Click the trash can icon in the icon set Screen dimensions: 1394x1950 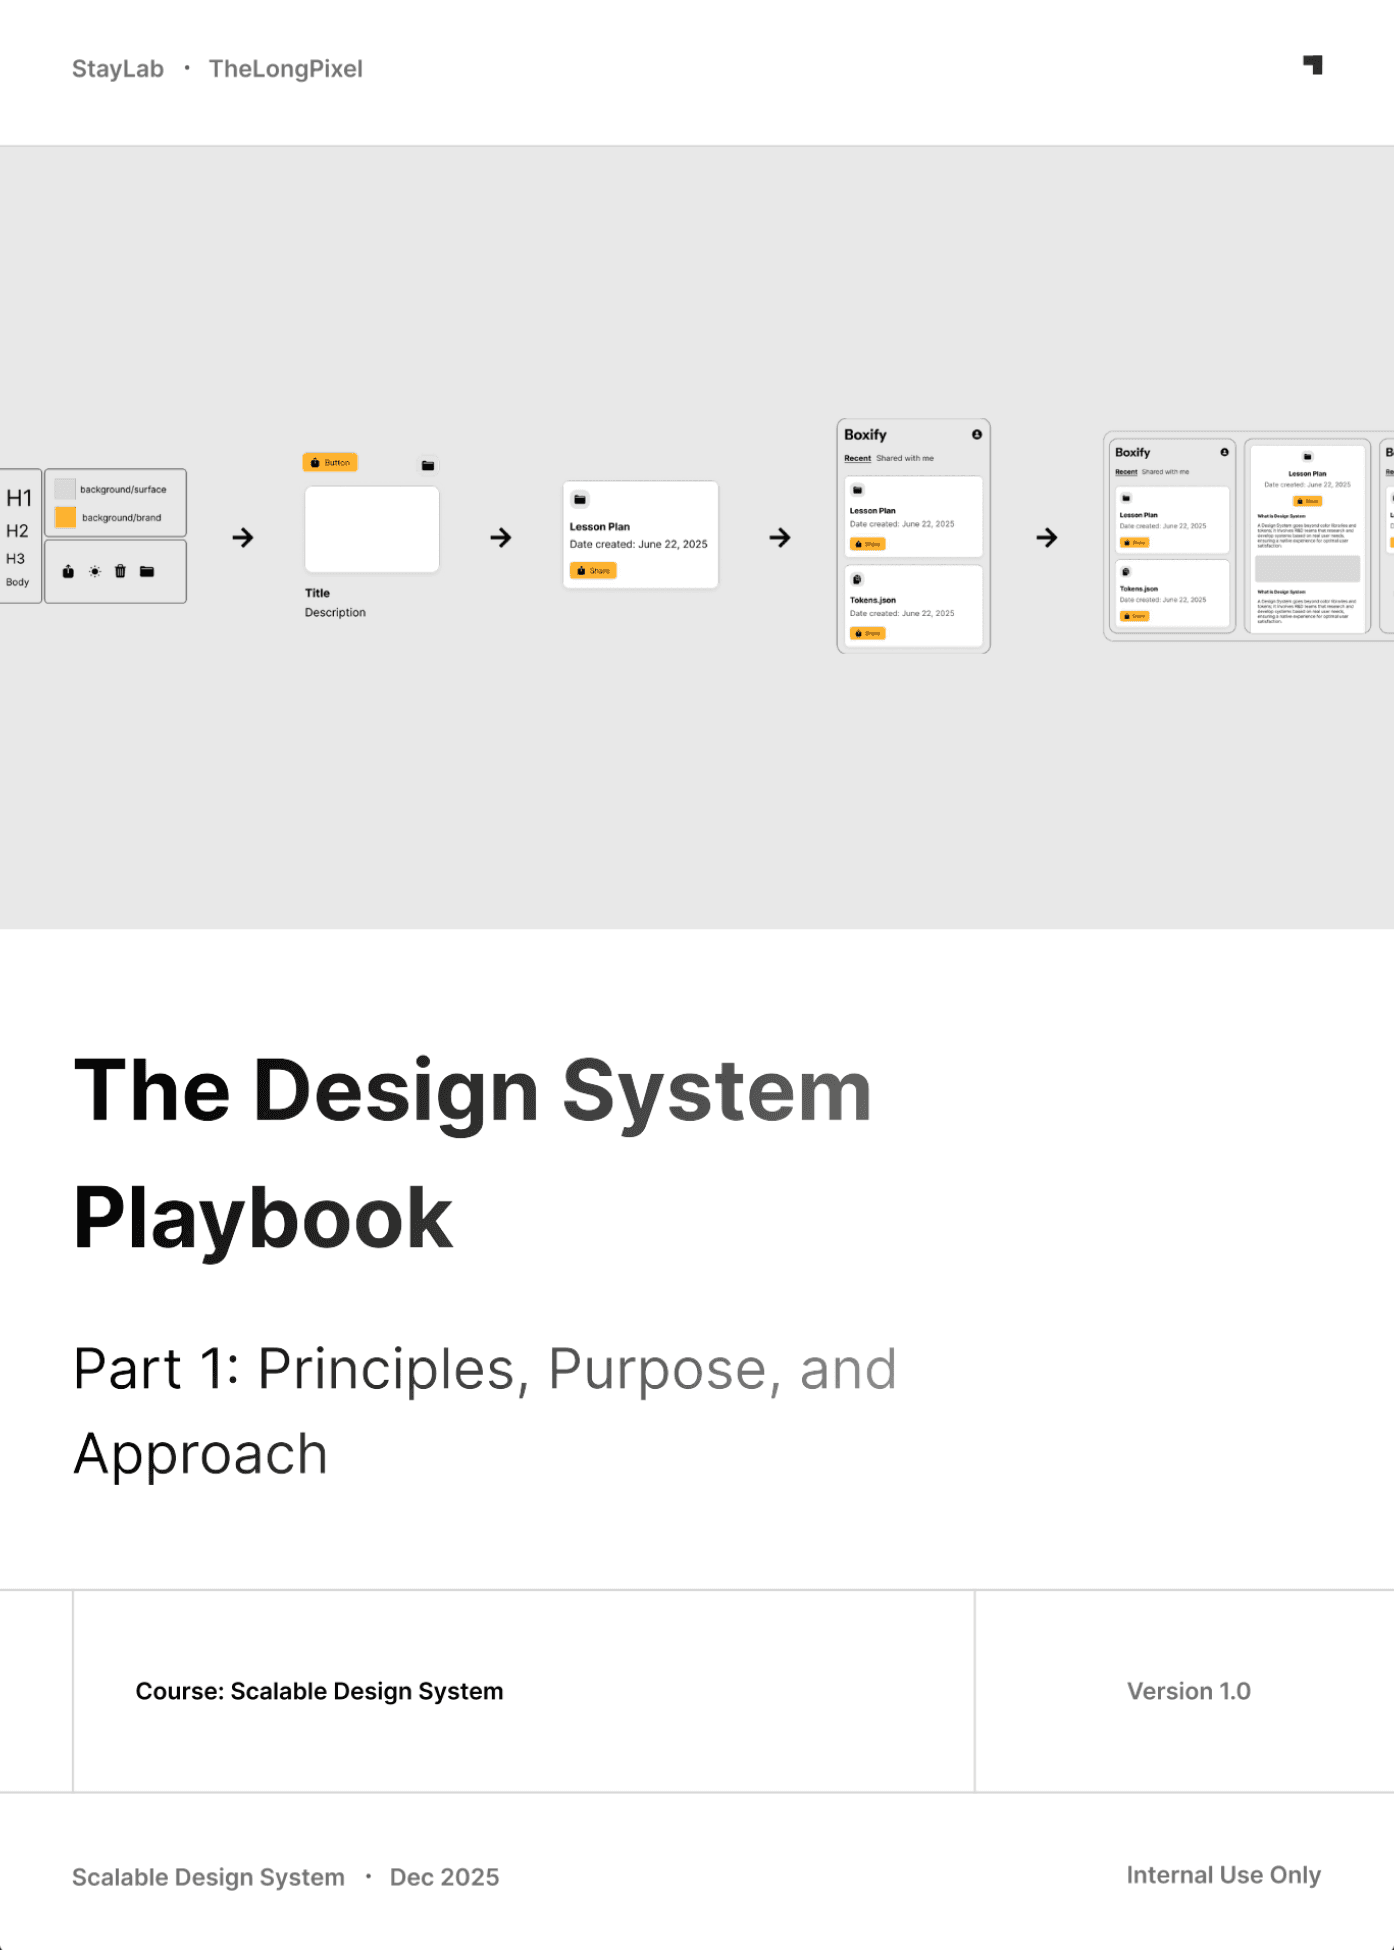(120, 572)
